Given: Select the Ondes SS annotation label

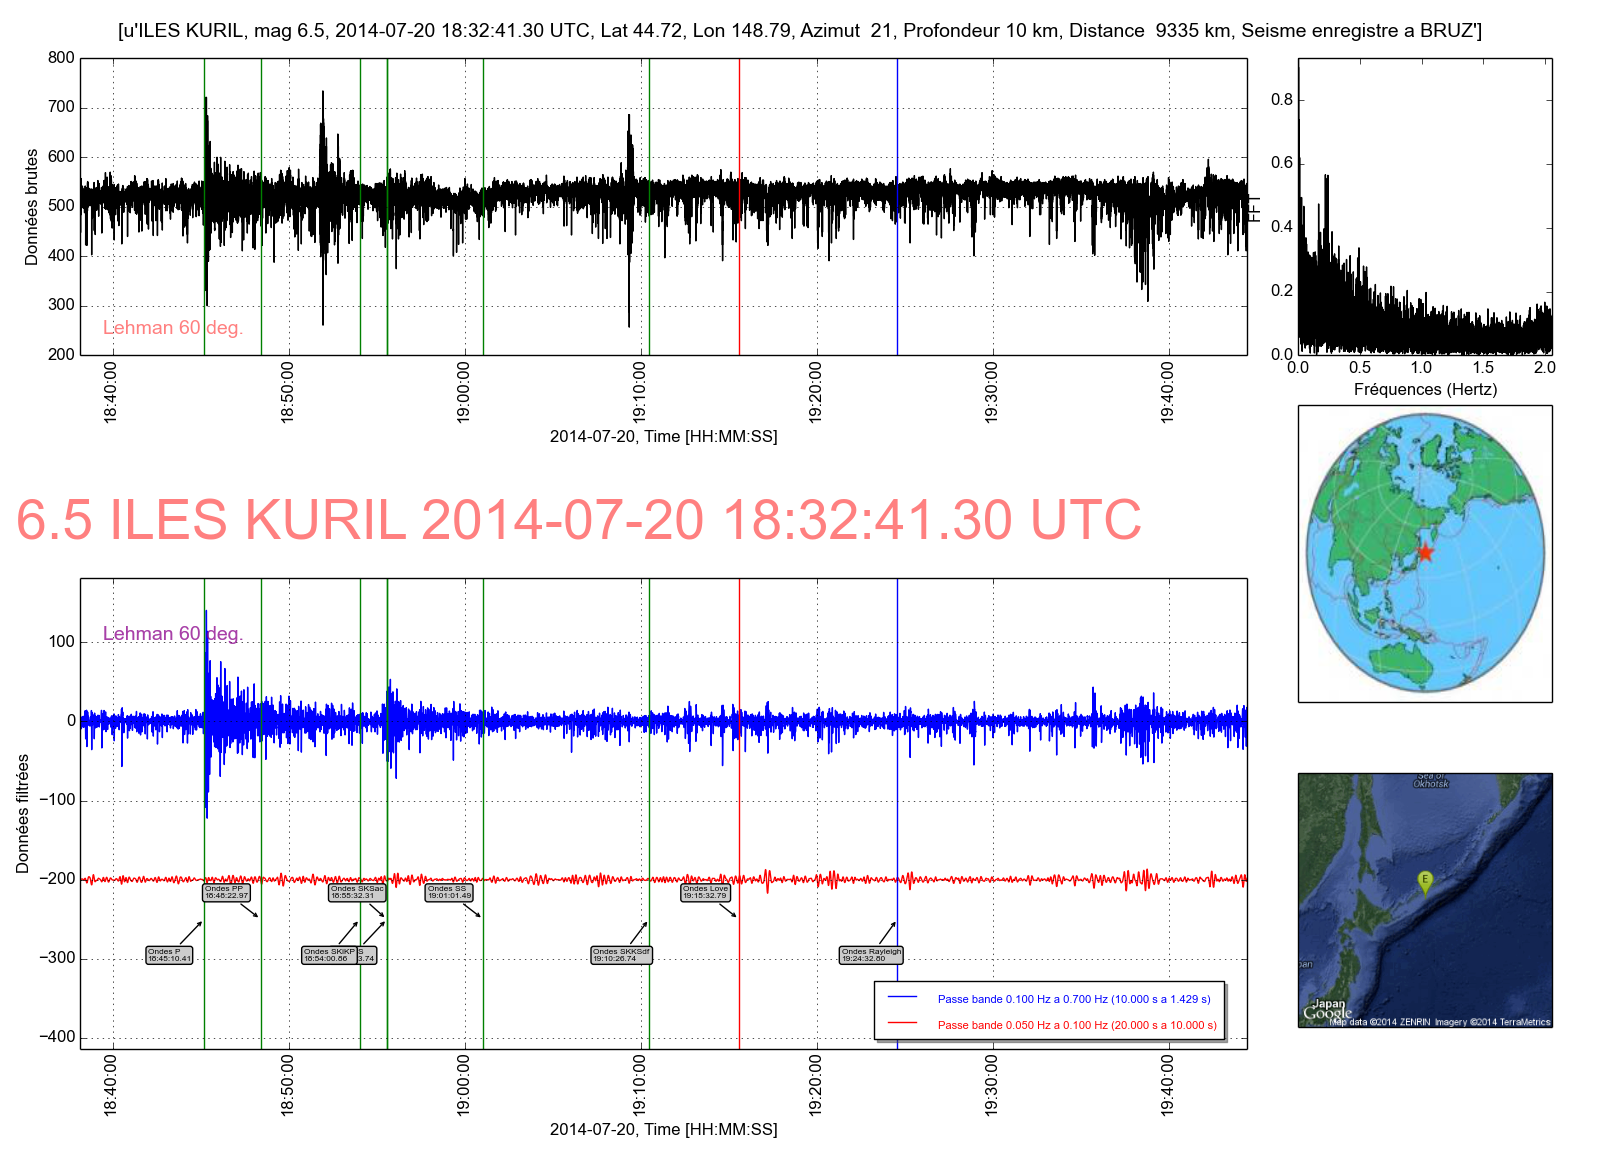Looking at the screenshot, I should coord(449,892).
